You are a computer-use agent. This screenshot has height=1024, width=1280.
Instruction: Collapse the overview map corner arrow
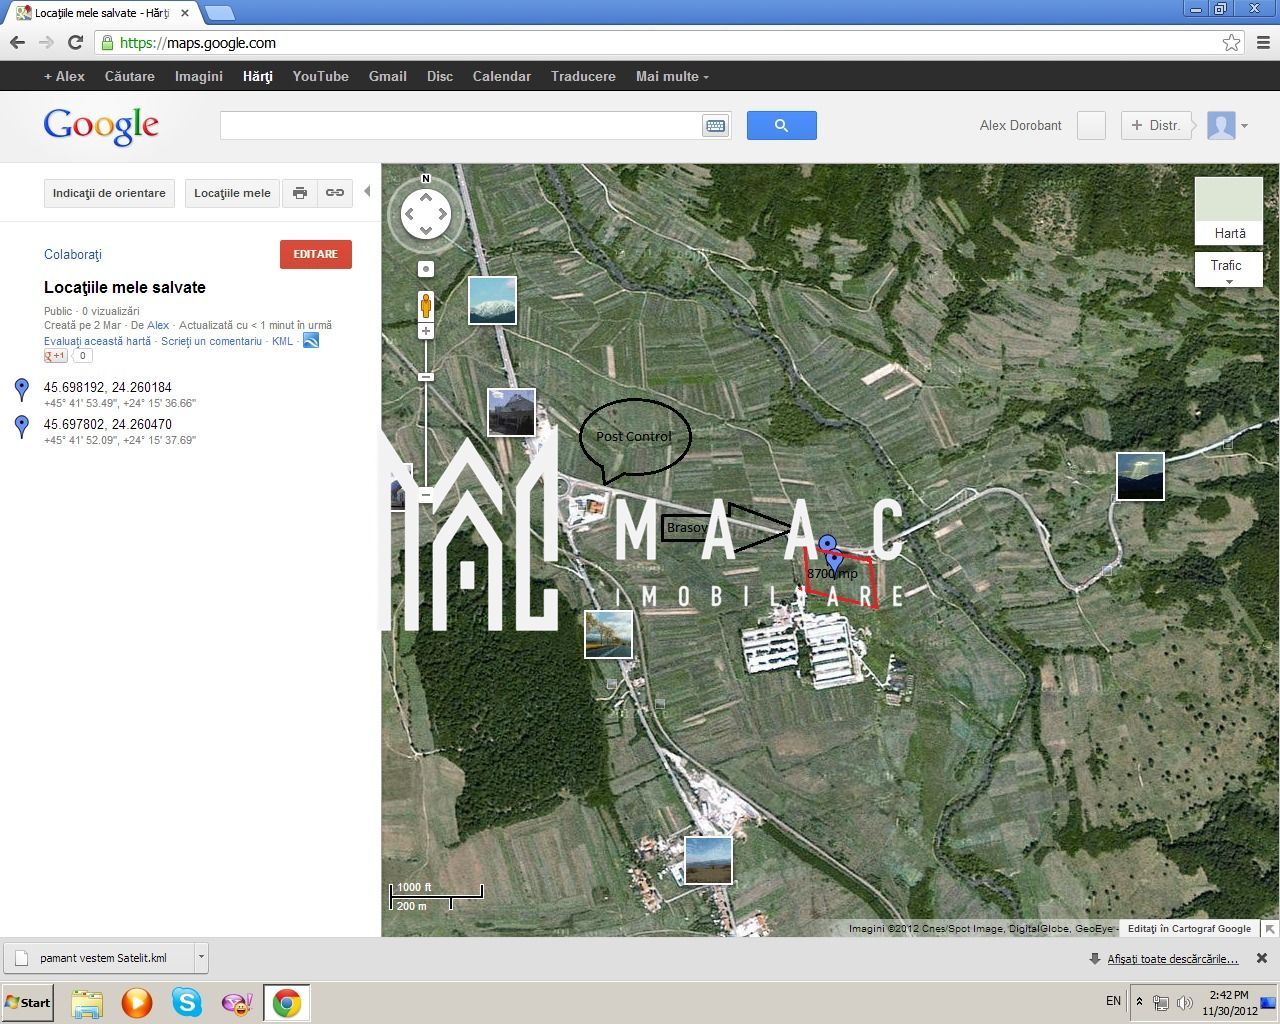1270,928
